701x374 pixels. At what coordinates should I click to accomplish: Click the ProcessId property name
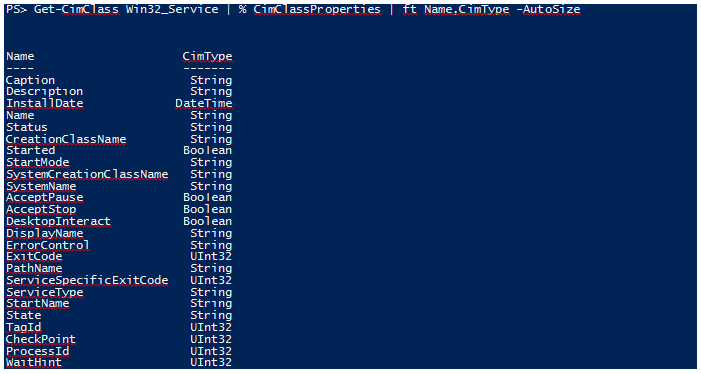tap(38, 351)
